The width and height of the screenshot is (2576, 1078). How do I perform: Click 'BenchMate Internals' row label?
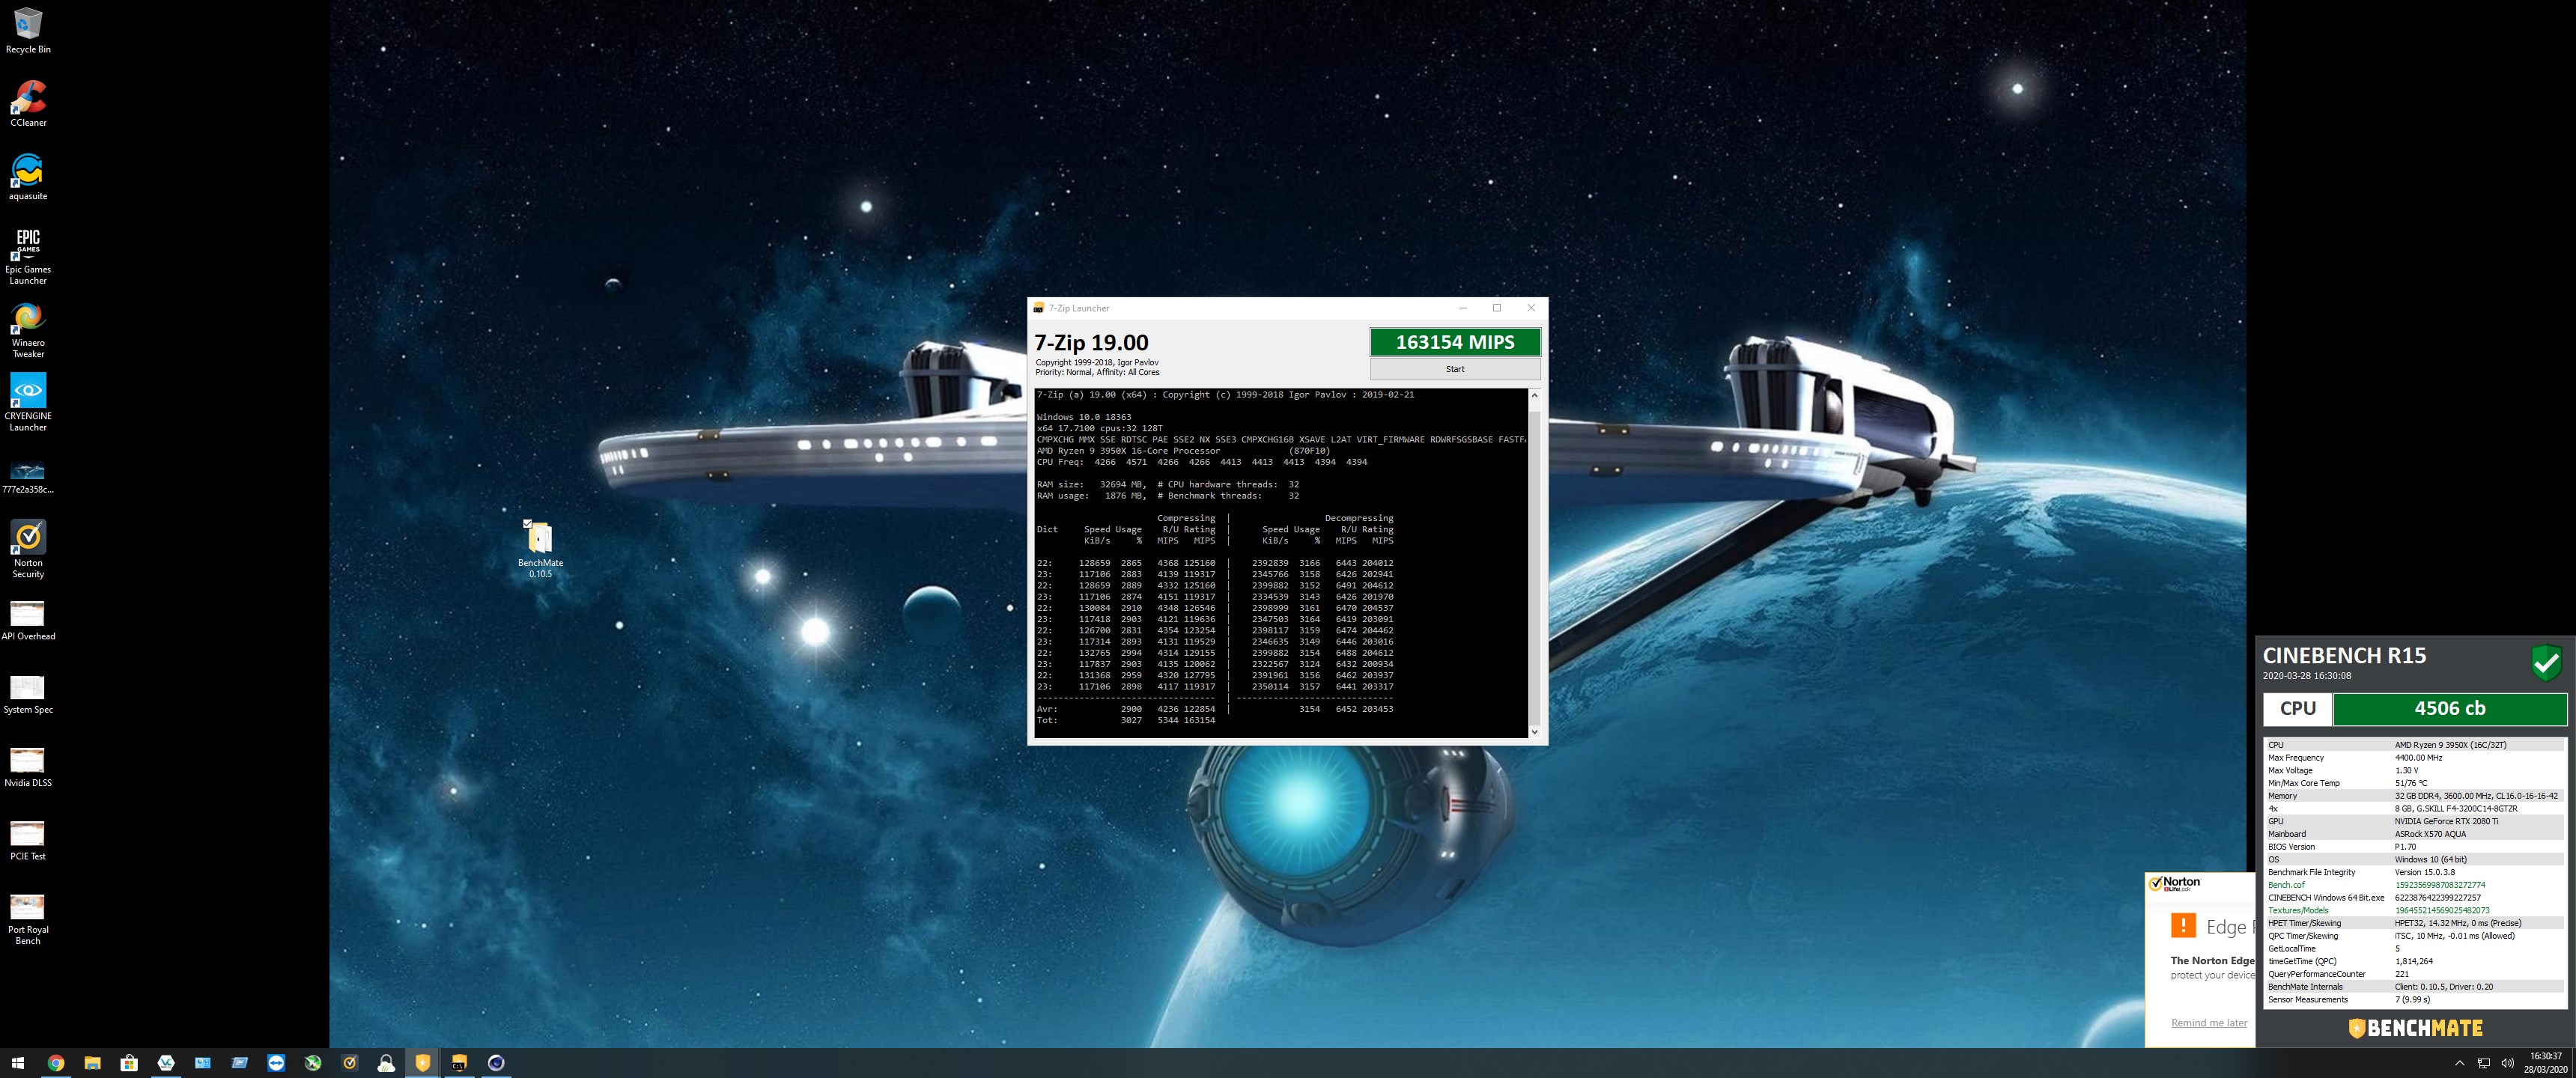[2305, 987]
